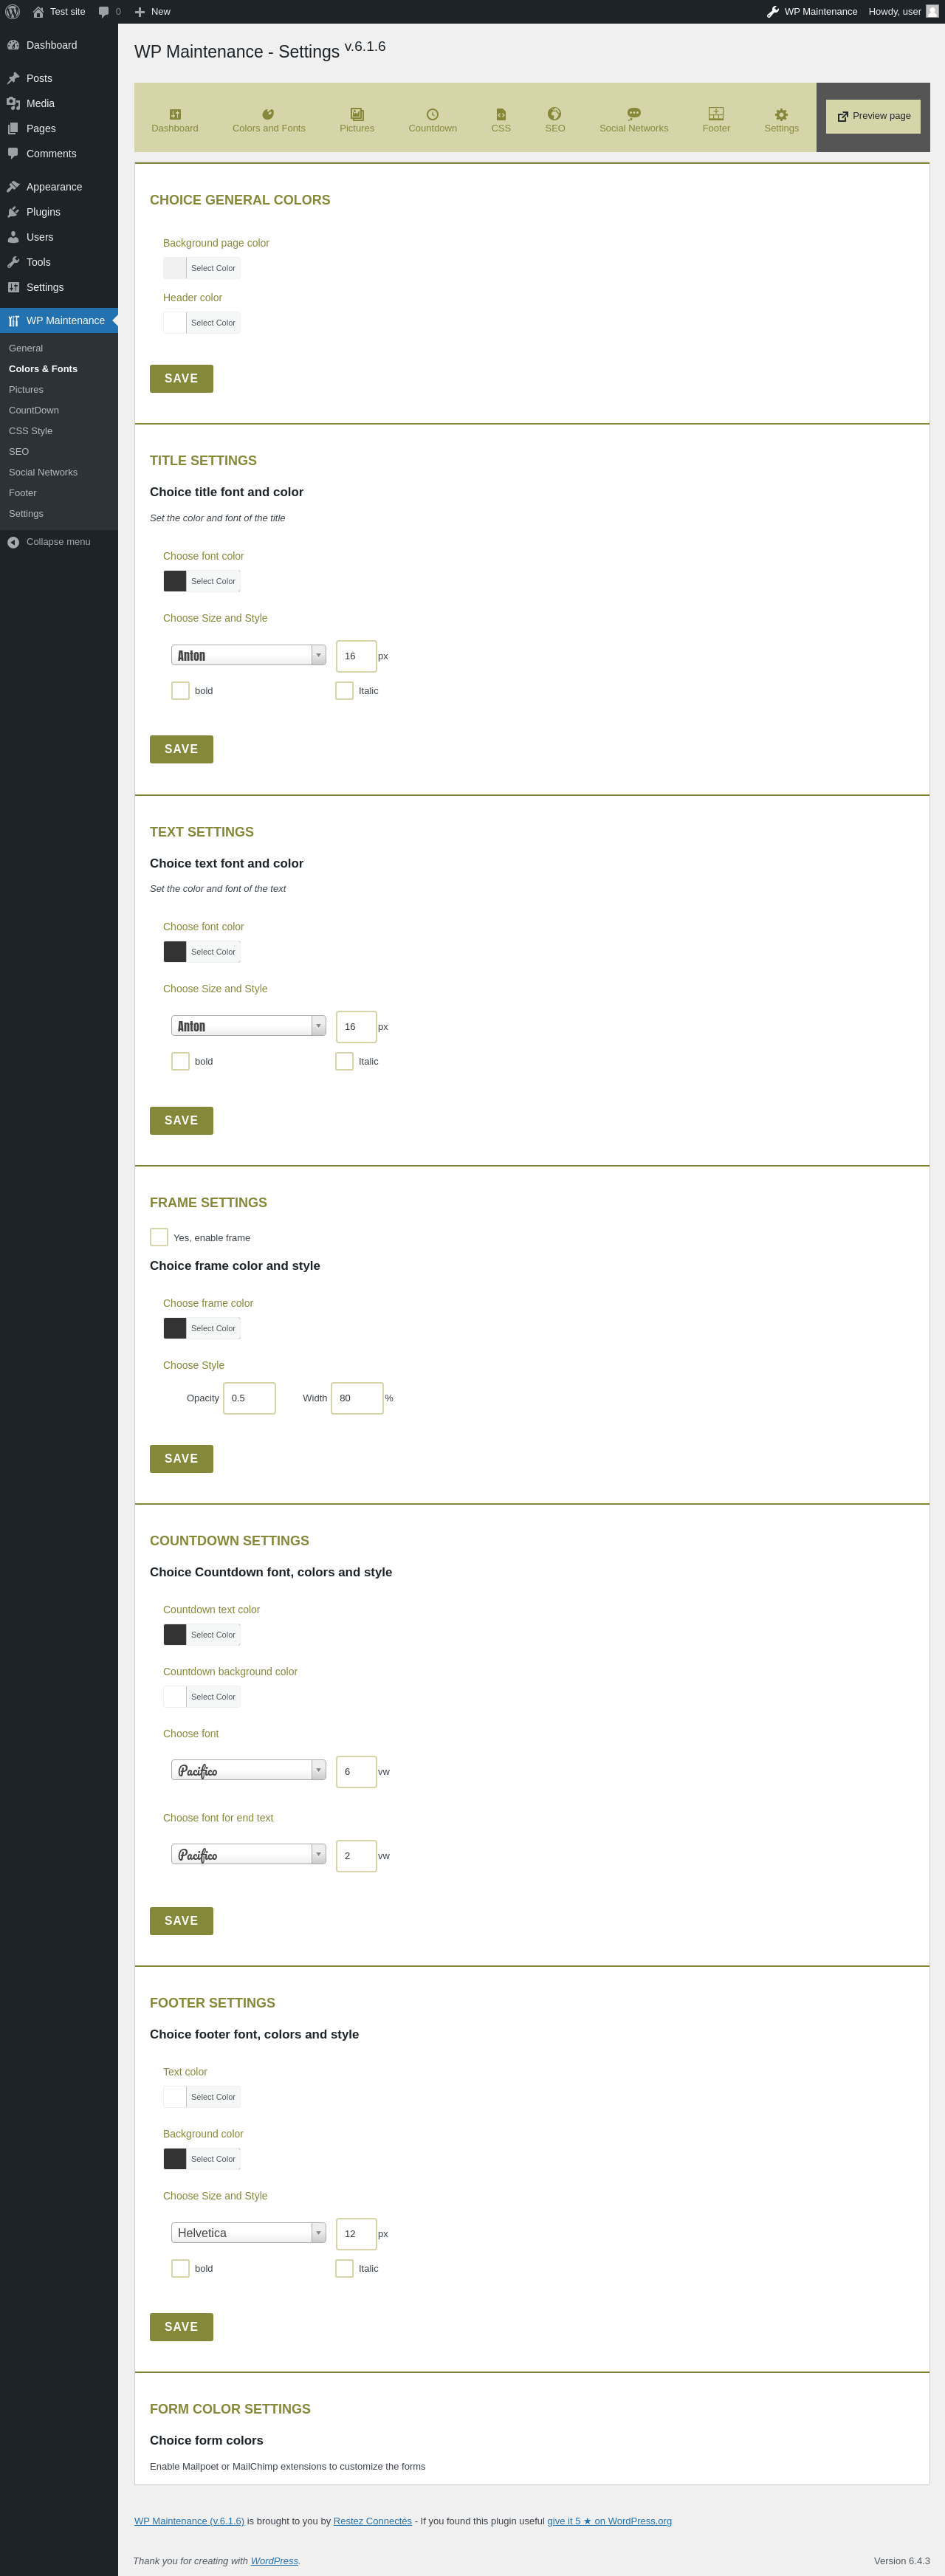Enable bold in Title Settings
Screen dimensions: 945x2576
tap(180, 691)
